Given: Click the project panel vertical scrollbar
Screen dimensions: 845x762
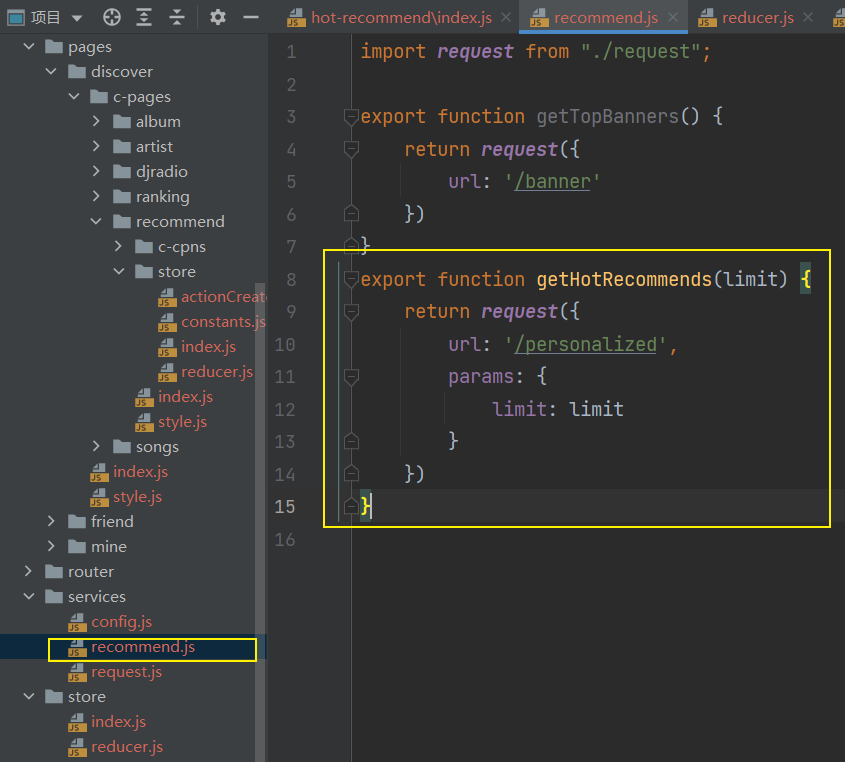Looking at the screenshot, I should (x=260, y=522).
